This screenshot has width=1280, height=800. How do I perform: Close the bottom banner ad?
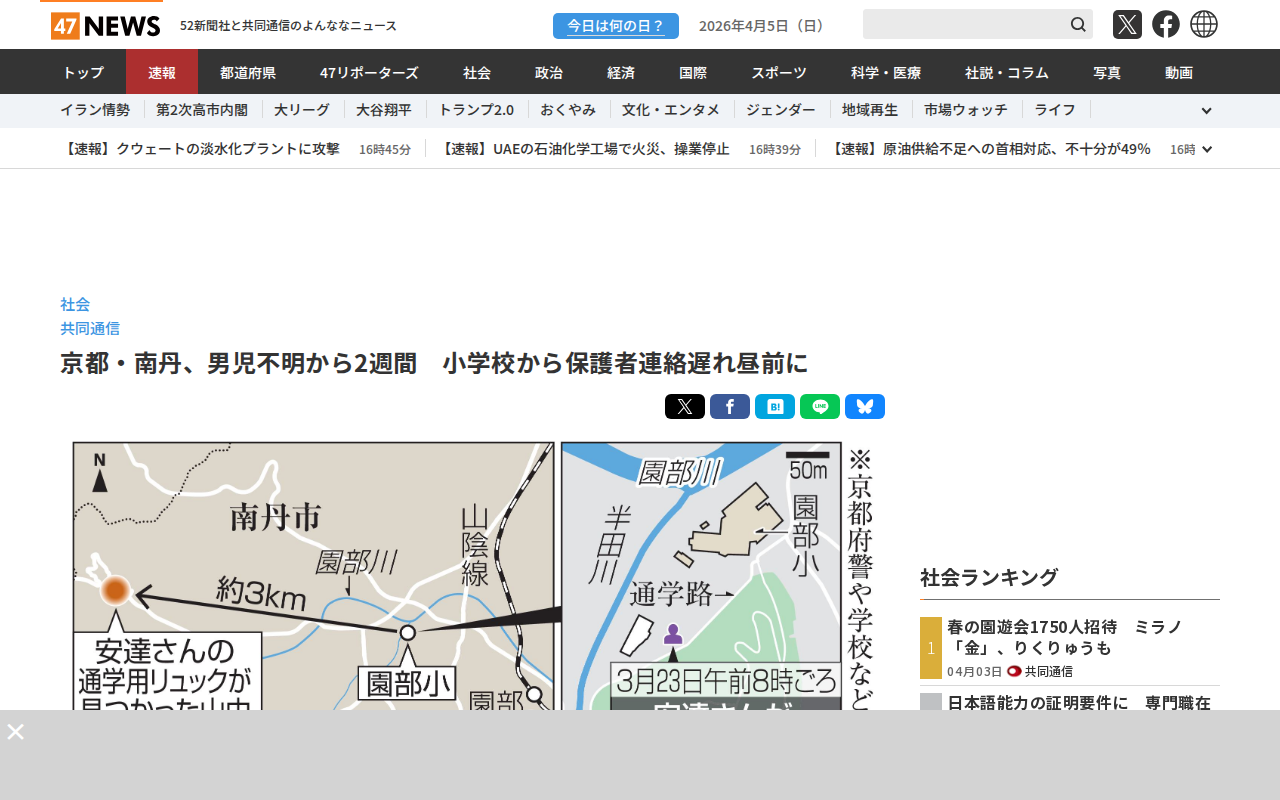[15, 732]
